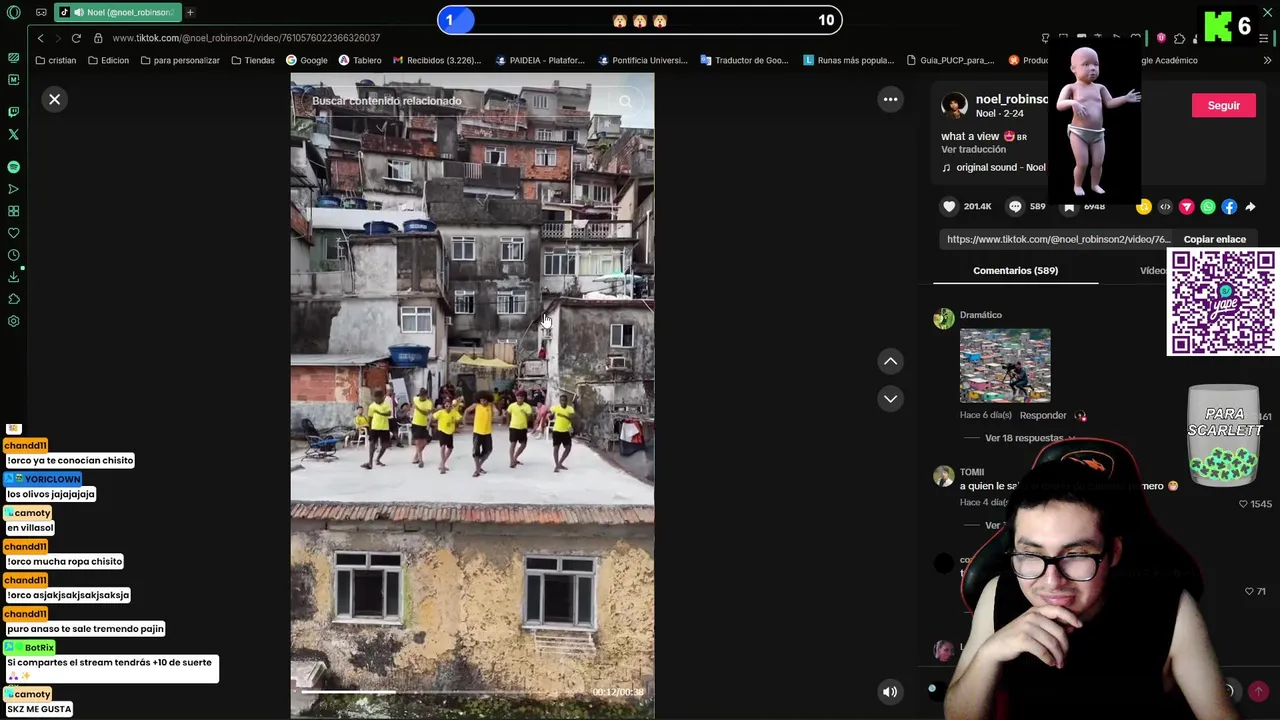The height and width of the screenshot is (720, 1280).
Task: Open the three-dot more options menu
Action: click(890, 99)
